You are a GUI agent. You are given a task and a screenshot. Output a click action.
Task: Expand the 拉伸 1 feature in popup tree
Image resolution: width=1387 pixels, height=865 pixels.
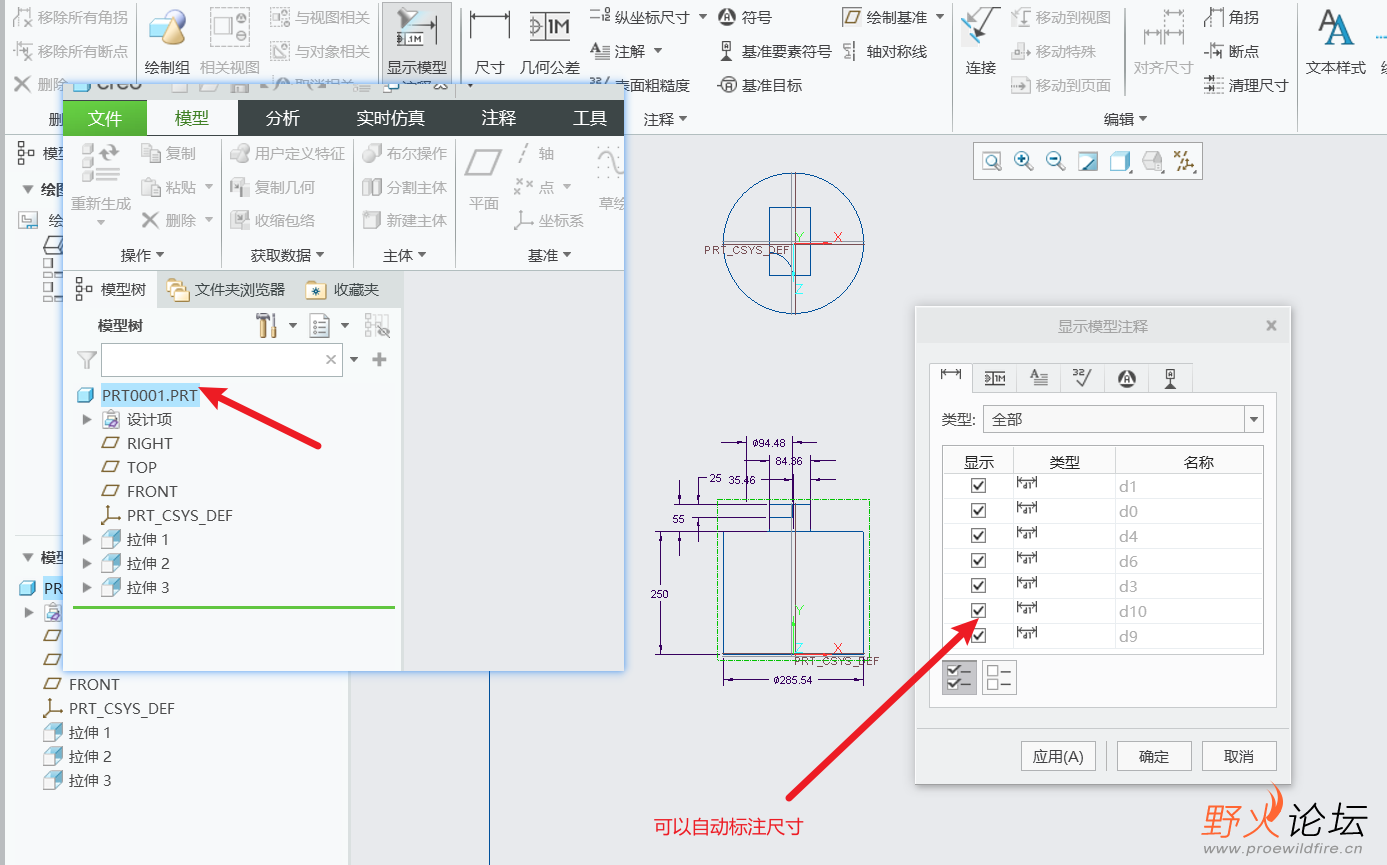87,540
